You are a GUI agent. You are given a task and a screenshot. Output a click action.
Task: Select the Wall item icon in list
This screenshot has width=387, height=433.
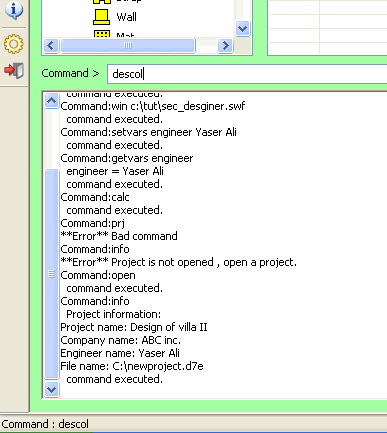101,17
